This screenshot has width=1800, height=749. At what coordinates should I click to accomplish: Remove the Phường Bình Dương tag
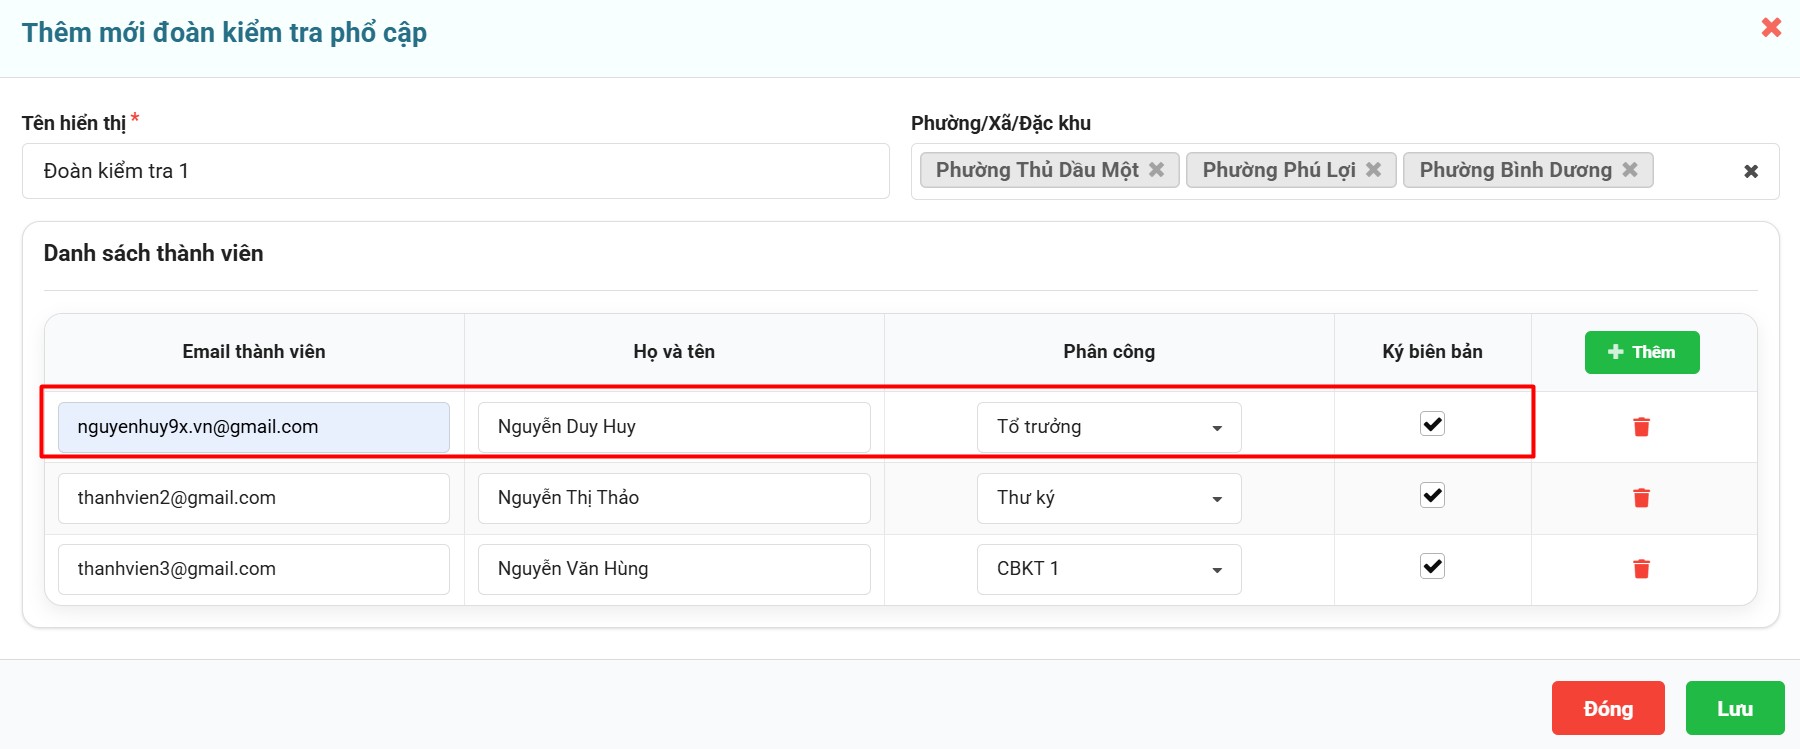1630,170
